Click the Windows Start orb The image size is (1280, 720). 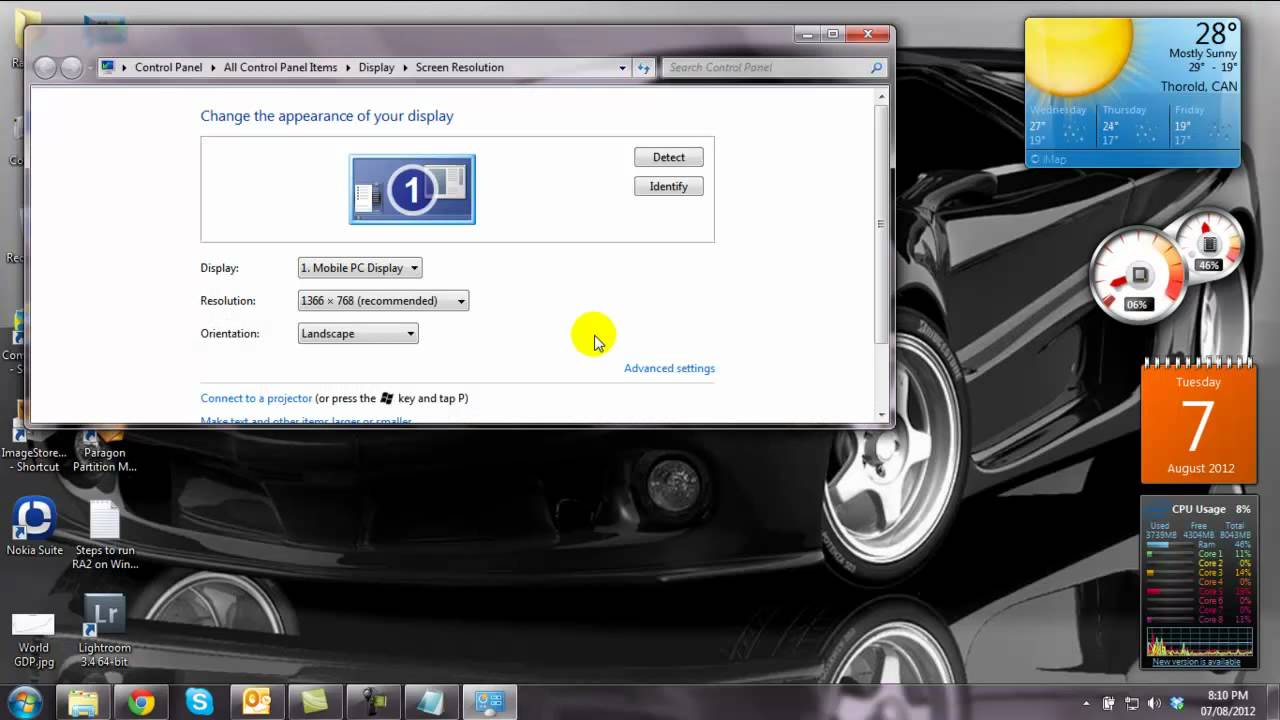(24, 702)
